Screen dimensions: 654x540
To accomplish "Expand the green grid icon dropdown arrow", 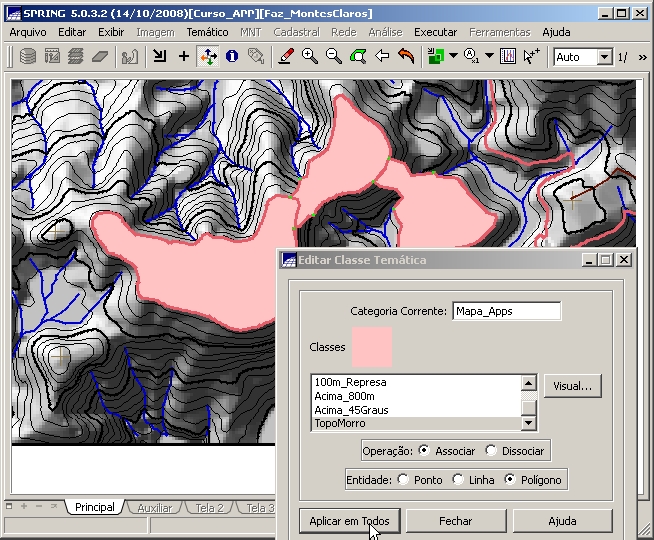I will click(x=453, y=57).
